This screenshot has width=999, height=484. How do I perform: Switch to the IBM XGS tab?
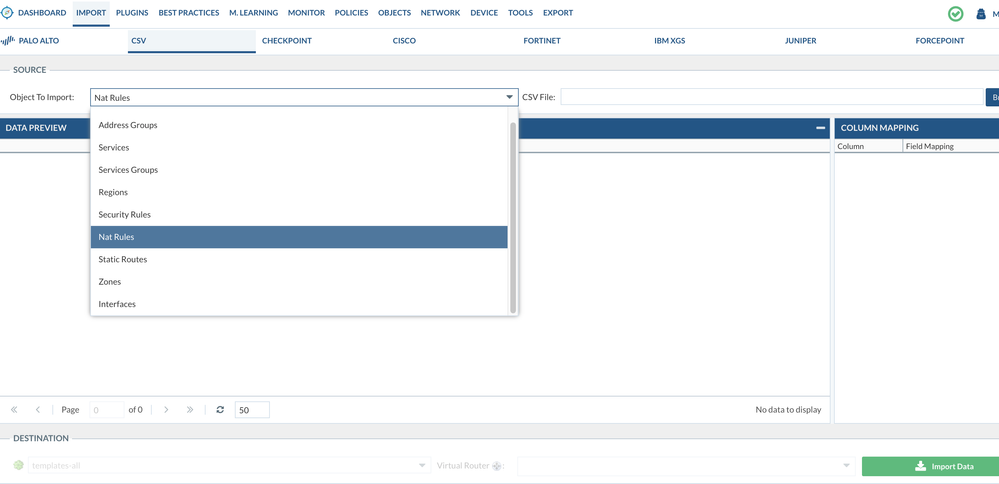coord(670,41)
